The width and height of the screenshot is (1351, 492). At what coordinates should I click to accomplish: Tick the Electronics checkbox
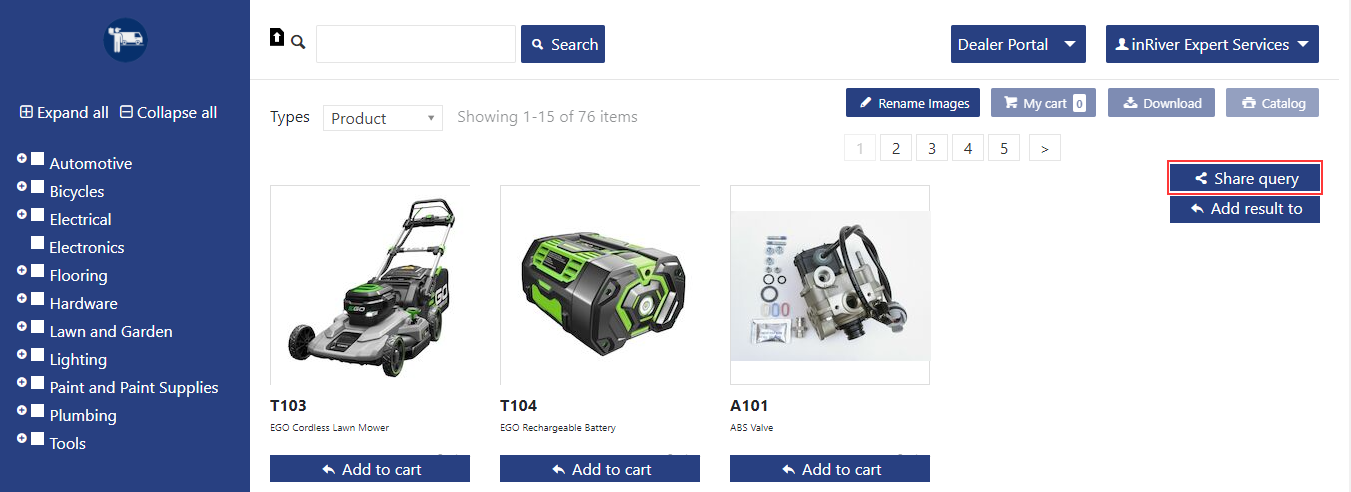point(37,242)
